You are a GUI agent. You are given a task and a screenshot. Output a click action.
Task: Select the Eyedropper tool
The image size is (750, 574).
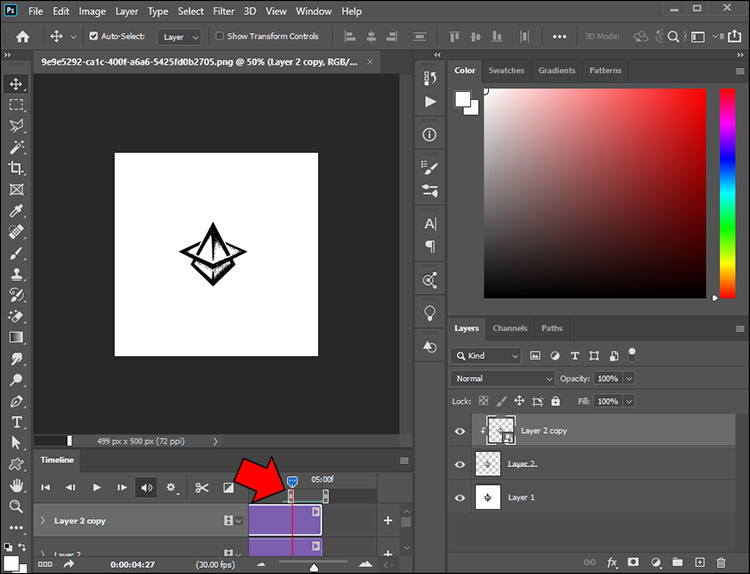pos(16,210)
